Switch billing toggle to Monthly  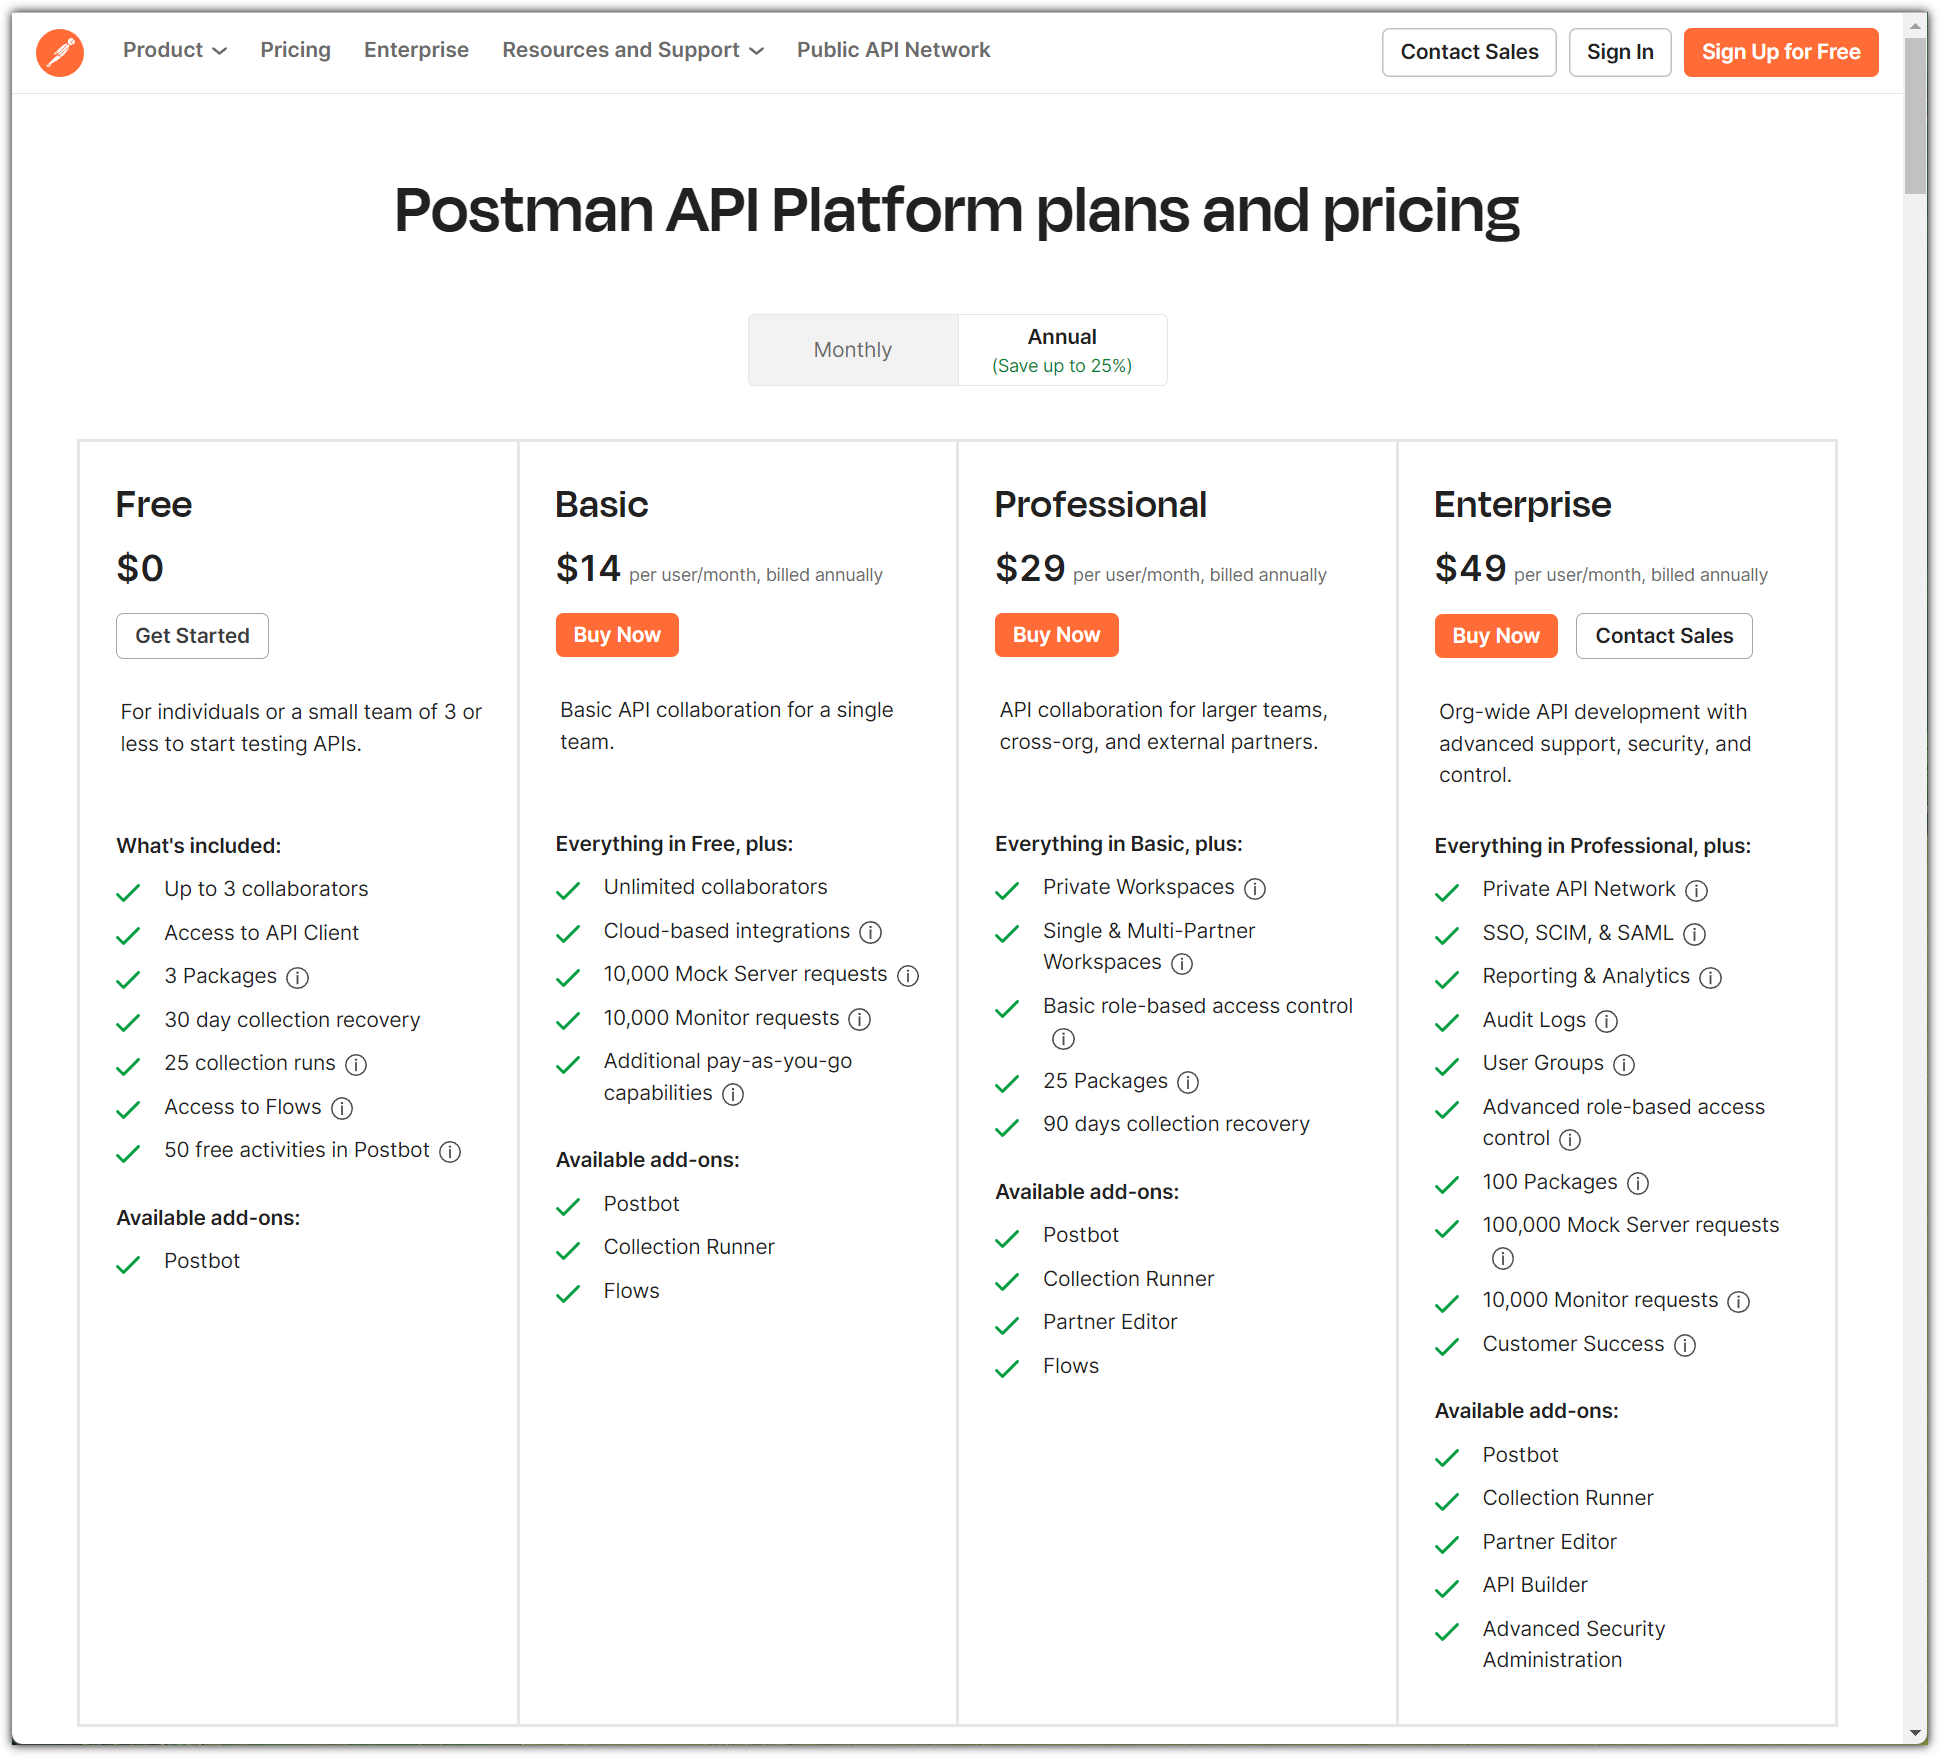[852, 350]
